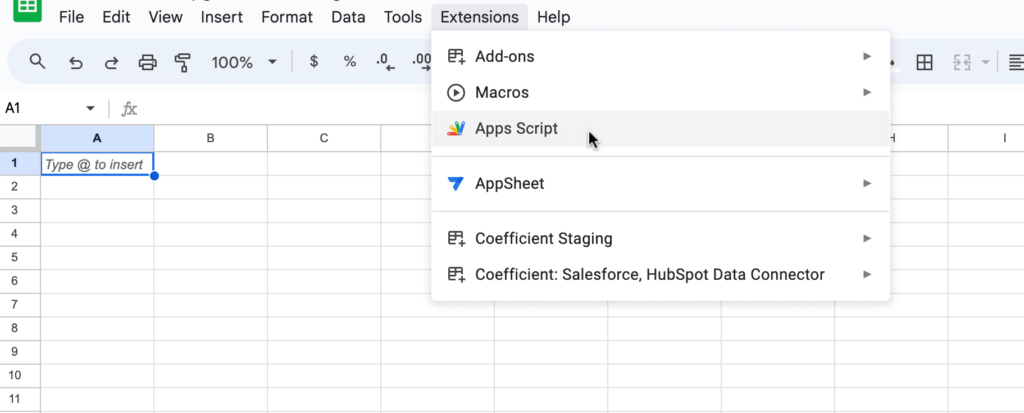The height and width of the screenshot is (413, 1024).
Task: Open the merge cells dropdown arrow
Action: [985, 63]
